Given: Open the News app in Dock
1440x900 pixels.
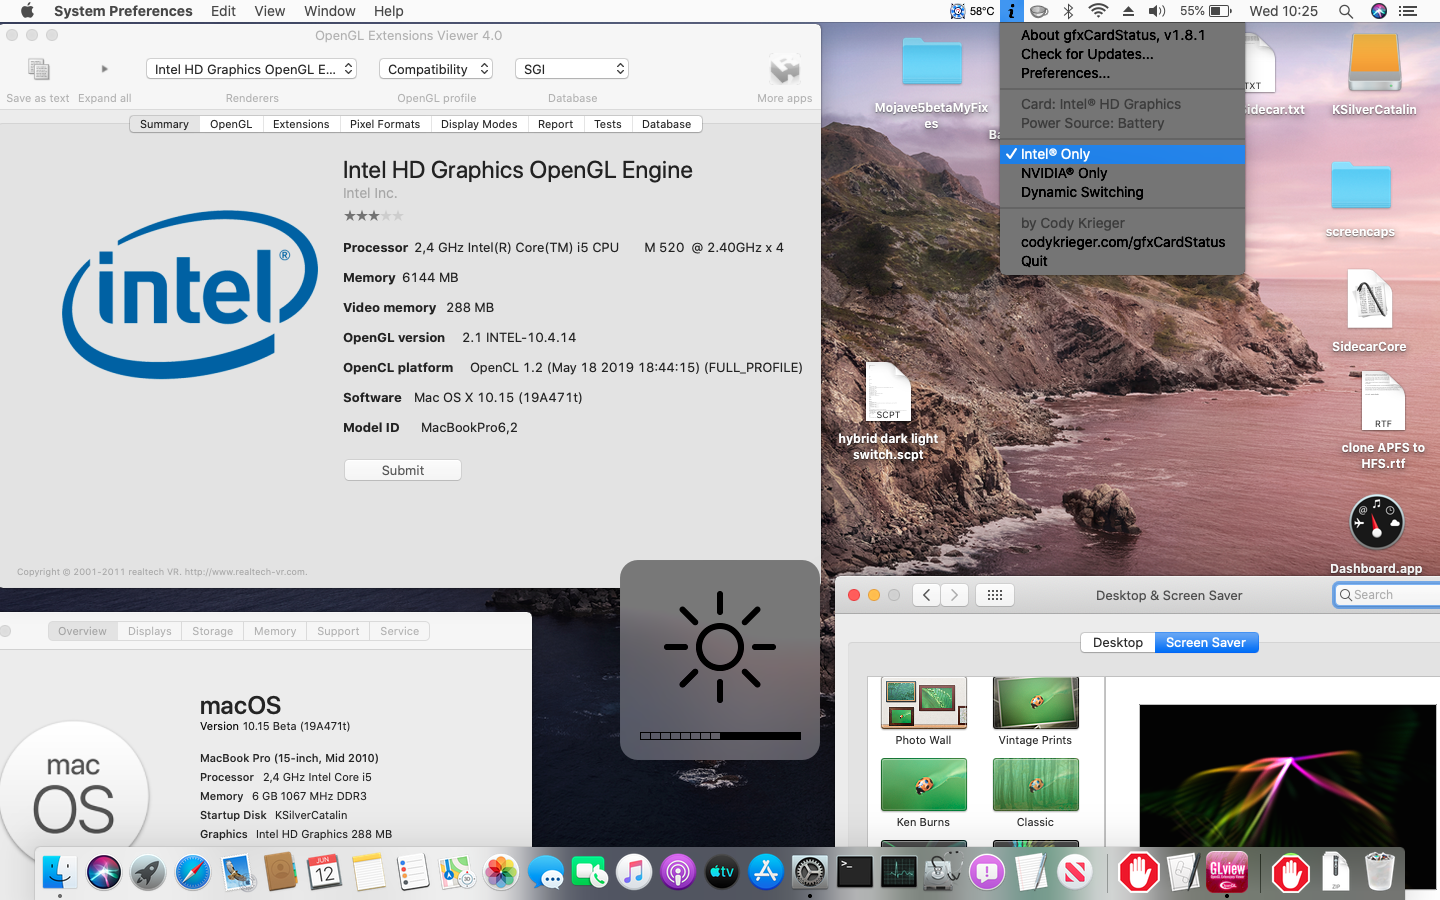Looking at the screenshot, I should [x=1076, y=872].
